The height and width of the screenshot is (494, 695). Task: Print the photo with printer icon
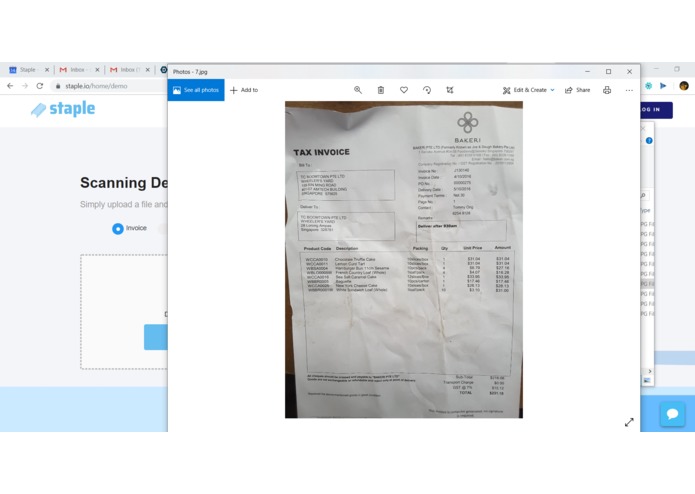point(607,90)
